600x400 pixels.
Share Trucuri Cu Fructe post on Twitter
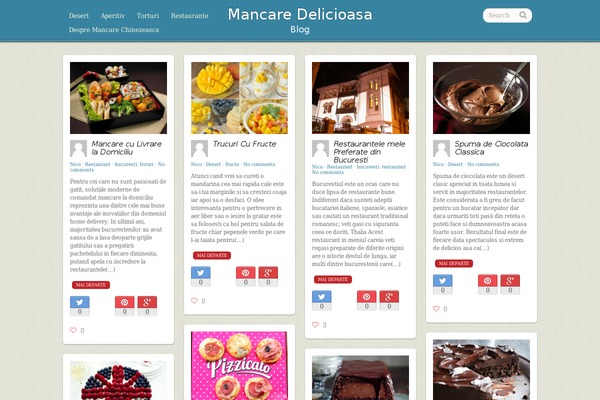point(201,276)
